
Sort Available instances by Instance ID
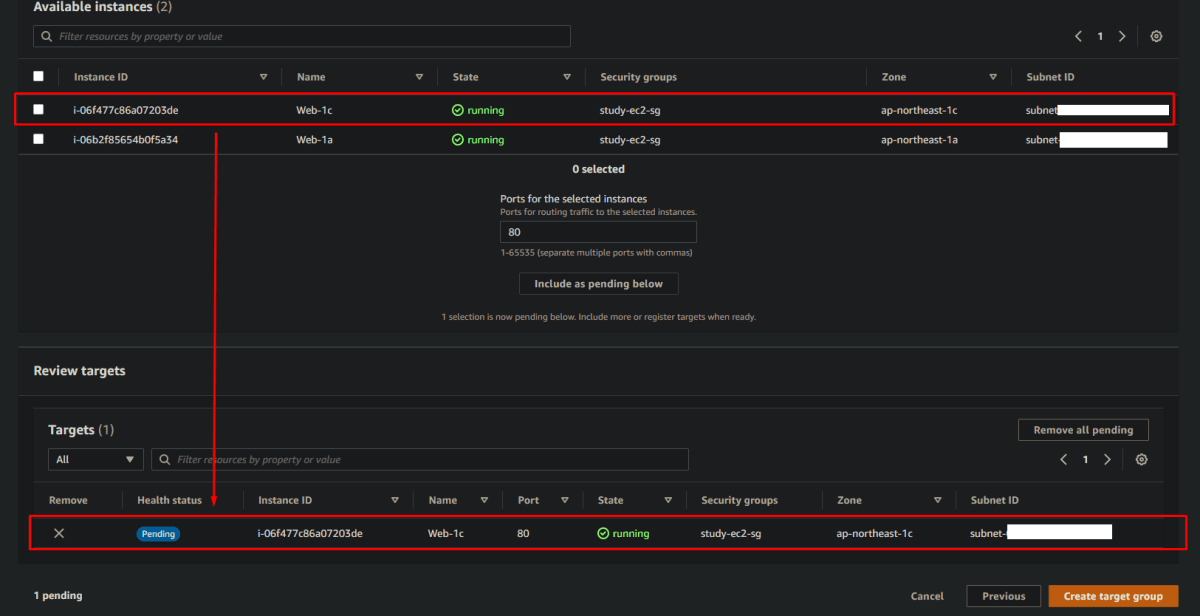(264, 77)
